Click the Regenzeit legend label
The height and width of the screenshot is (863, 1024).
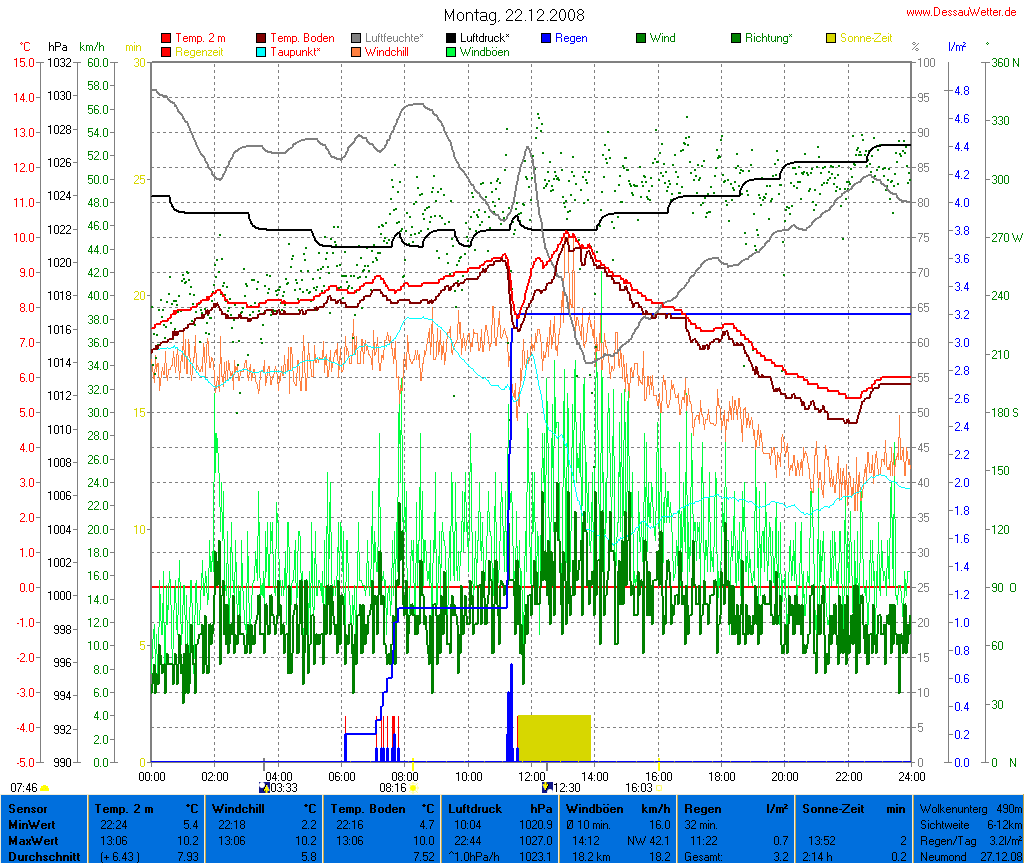(199, 51)
